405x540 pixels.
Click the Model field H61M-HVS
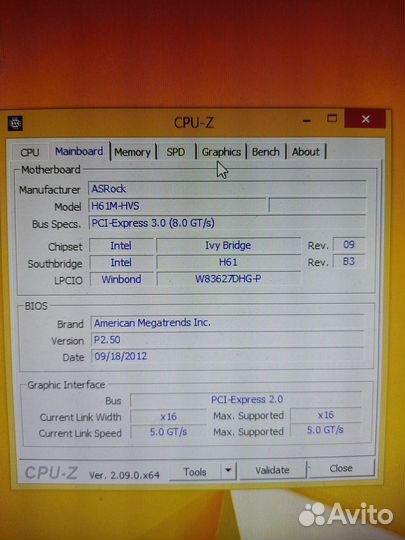click(177, 206)
